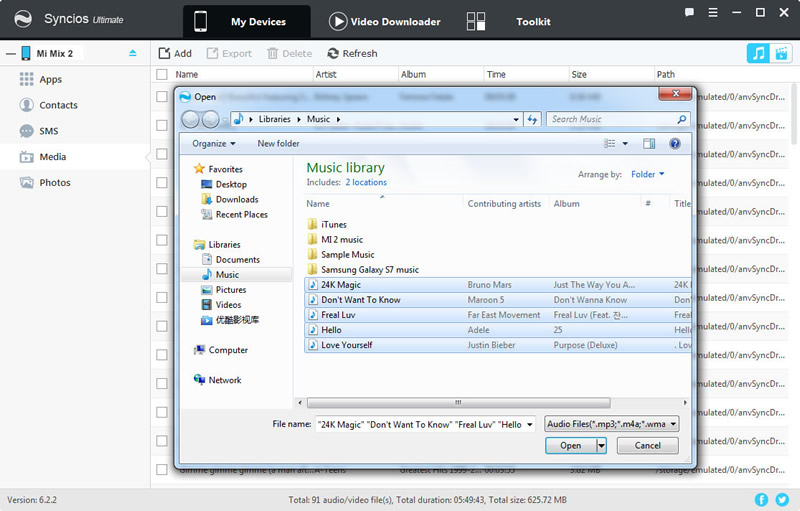This screenshot has width=800, height=511.
Task: Switch to Video Downloader tab
Action: click(x=385, y=21)
